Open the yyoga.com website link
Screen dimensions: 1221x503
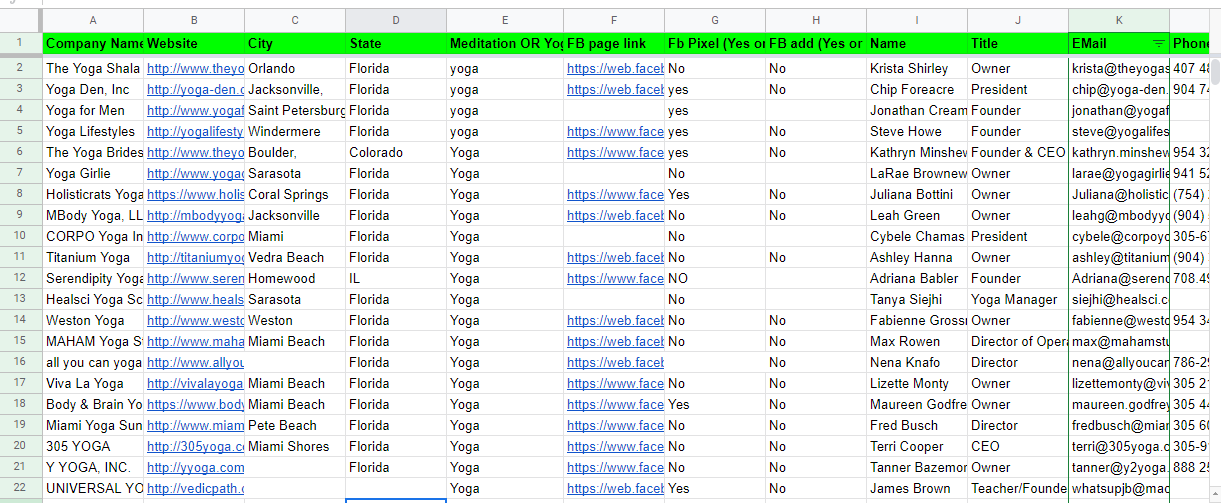click(195, 468)
